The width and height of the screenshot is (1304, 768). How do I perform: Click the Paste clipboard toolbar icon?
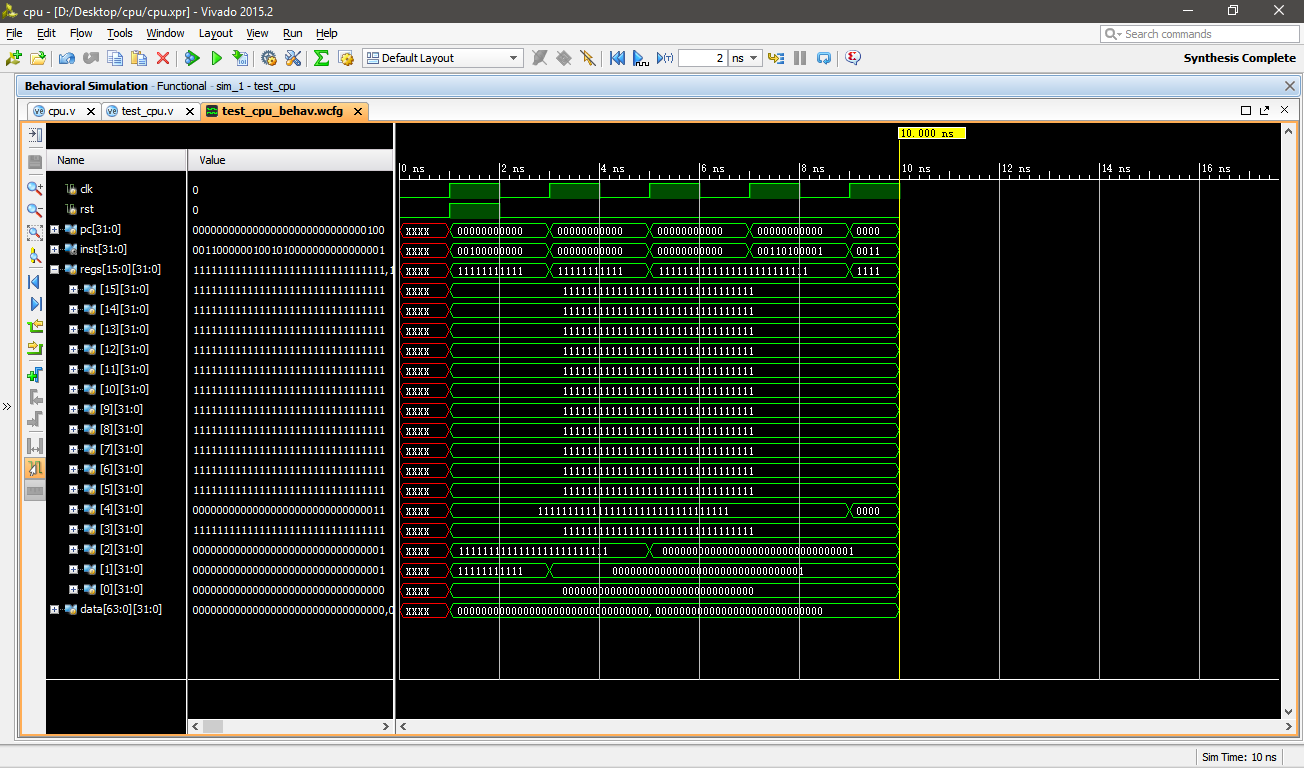click(139, 58)
